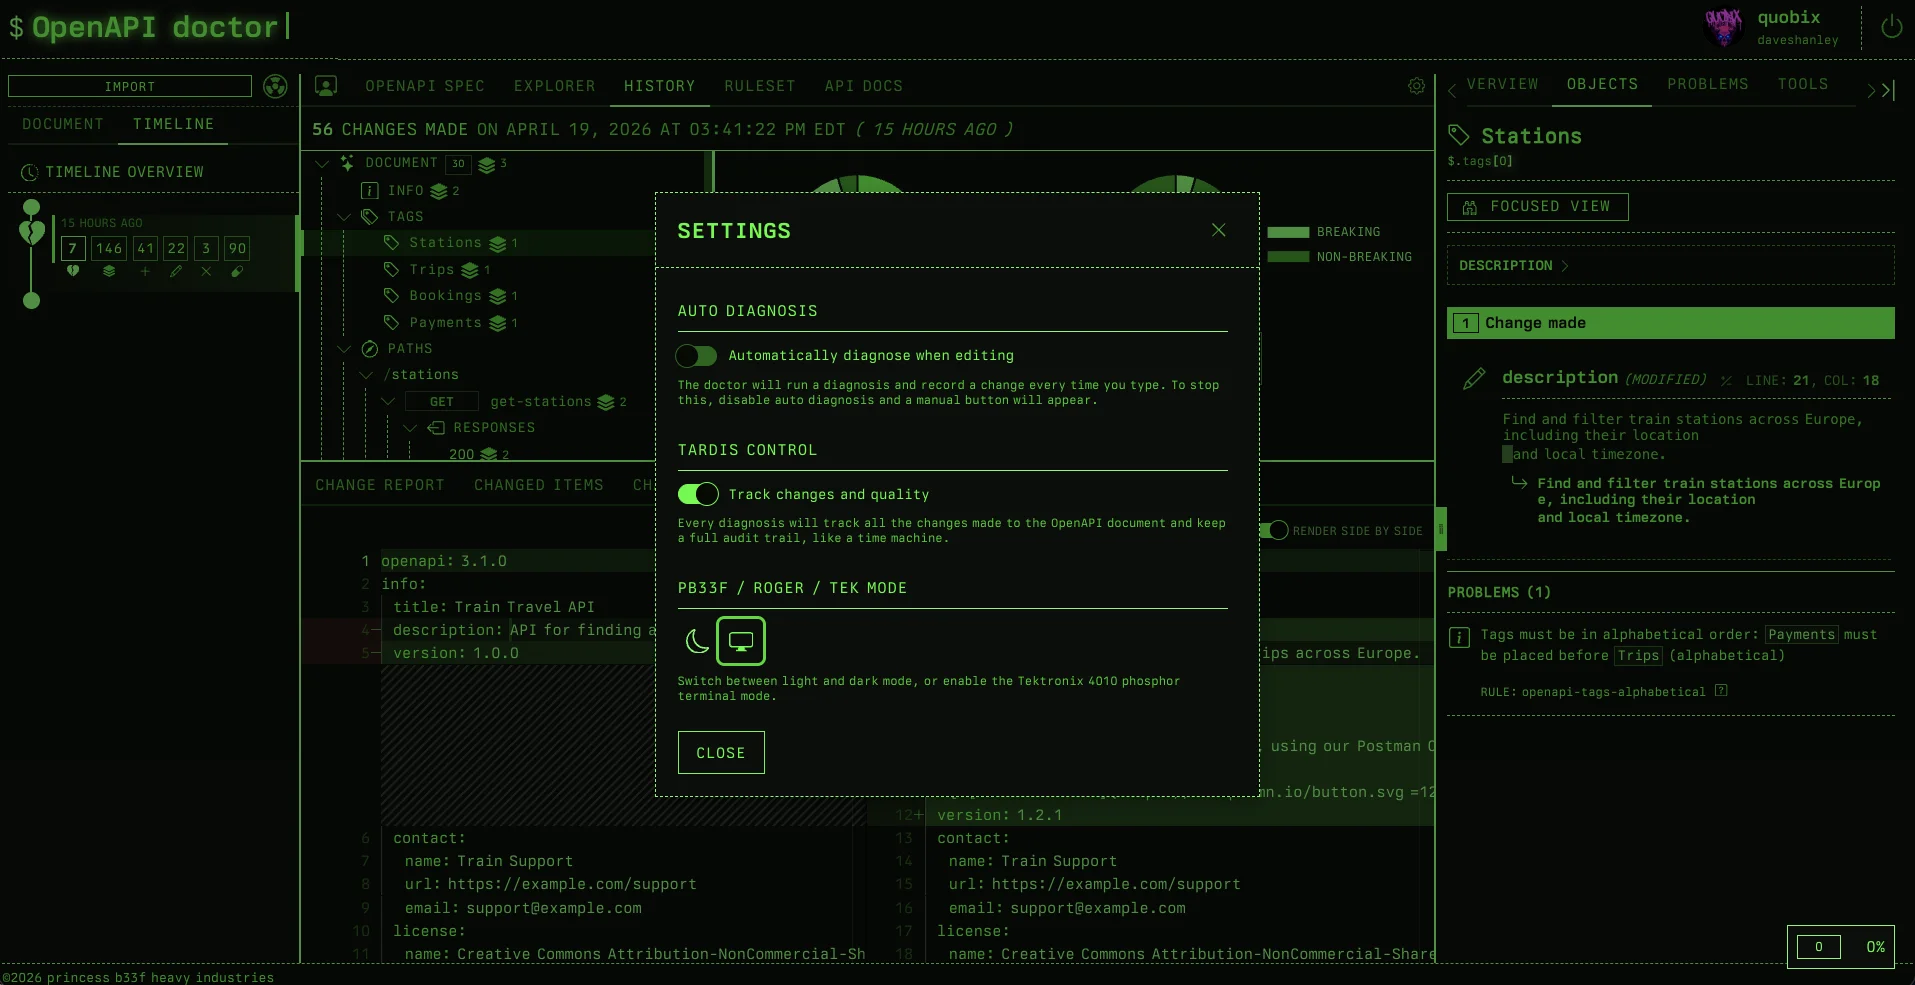Image resolution: width=1915 pixels, height=985 pixels.
Task: Click the rule help icon for openapi-tags-alphabetical
Action: point(1721,691)
